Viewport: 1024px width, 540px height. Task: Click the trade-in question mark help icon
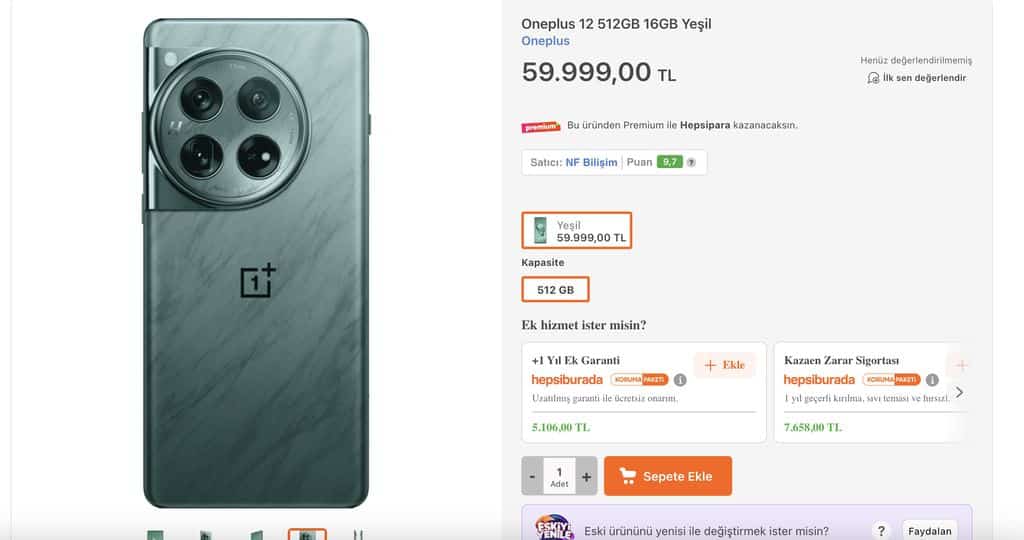pos(881,531)
